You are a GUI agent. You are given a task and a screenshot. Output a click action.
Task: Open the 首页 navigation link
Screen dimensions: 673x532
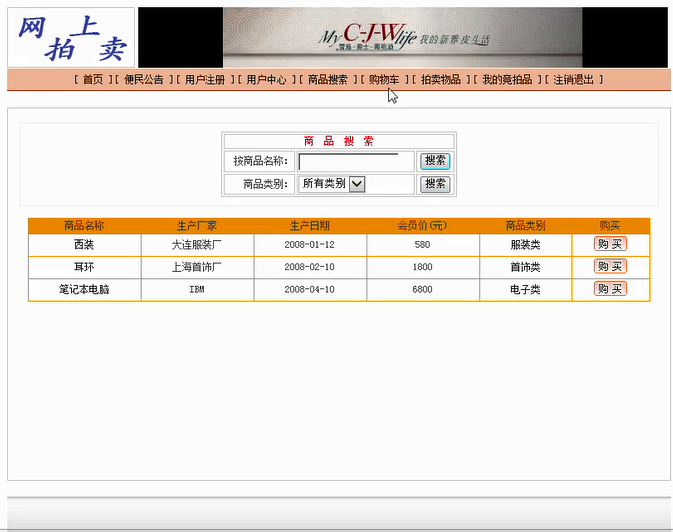click(x=93, y=79)
